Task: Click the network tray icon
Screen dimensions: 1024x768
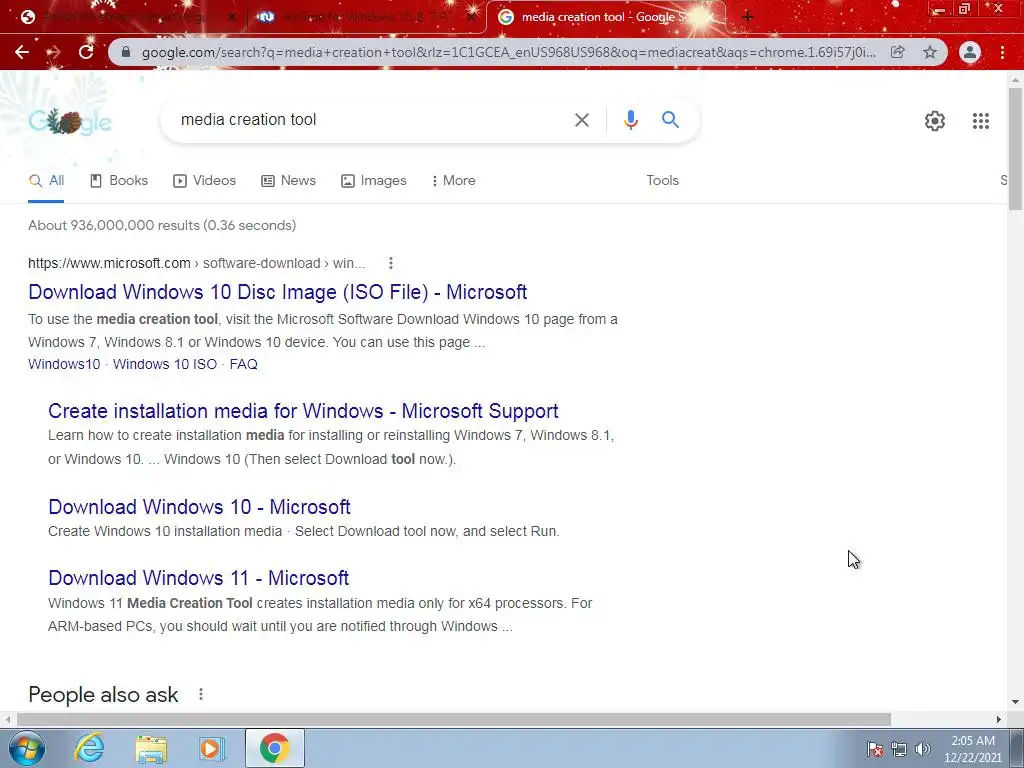Action: coord(899,749)
